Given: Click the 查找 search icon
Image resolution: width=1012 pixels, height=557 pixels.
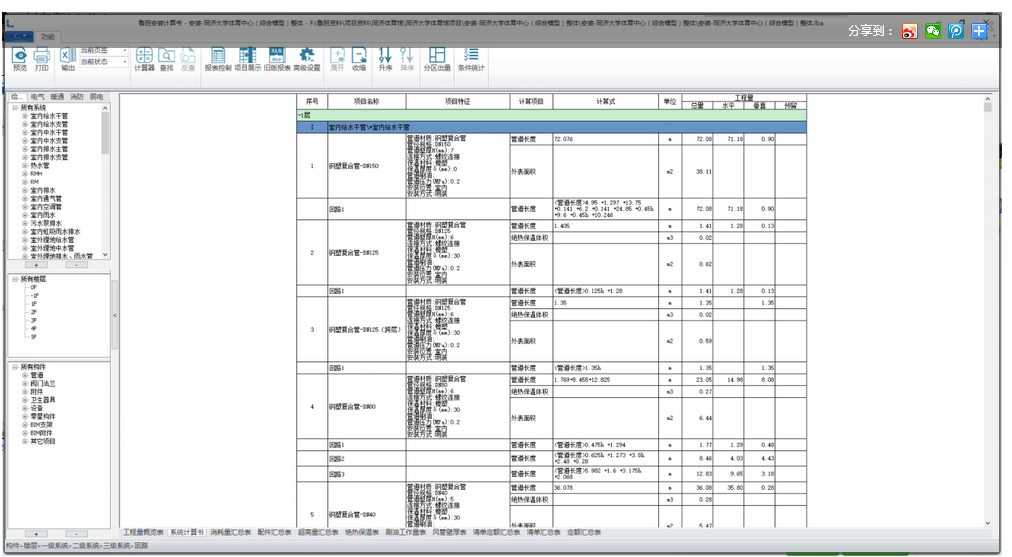Looking at the screenshot, I should pyautogui.click(x=167, y=56).
